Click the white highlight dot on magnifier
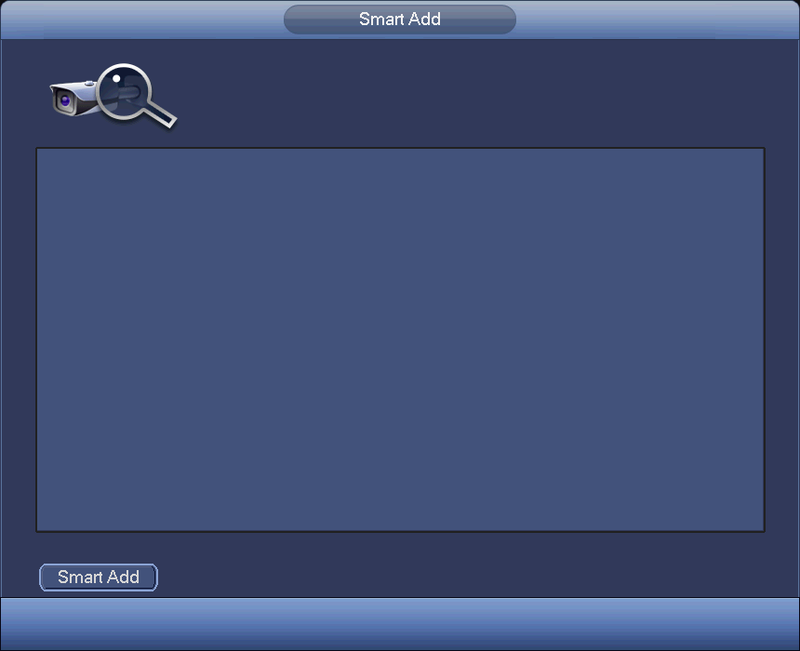Image resolution: width=800 pixels, height=651 pixels. coord(116,79)
